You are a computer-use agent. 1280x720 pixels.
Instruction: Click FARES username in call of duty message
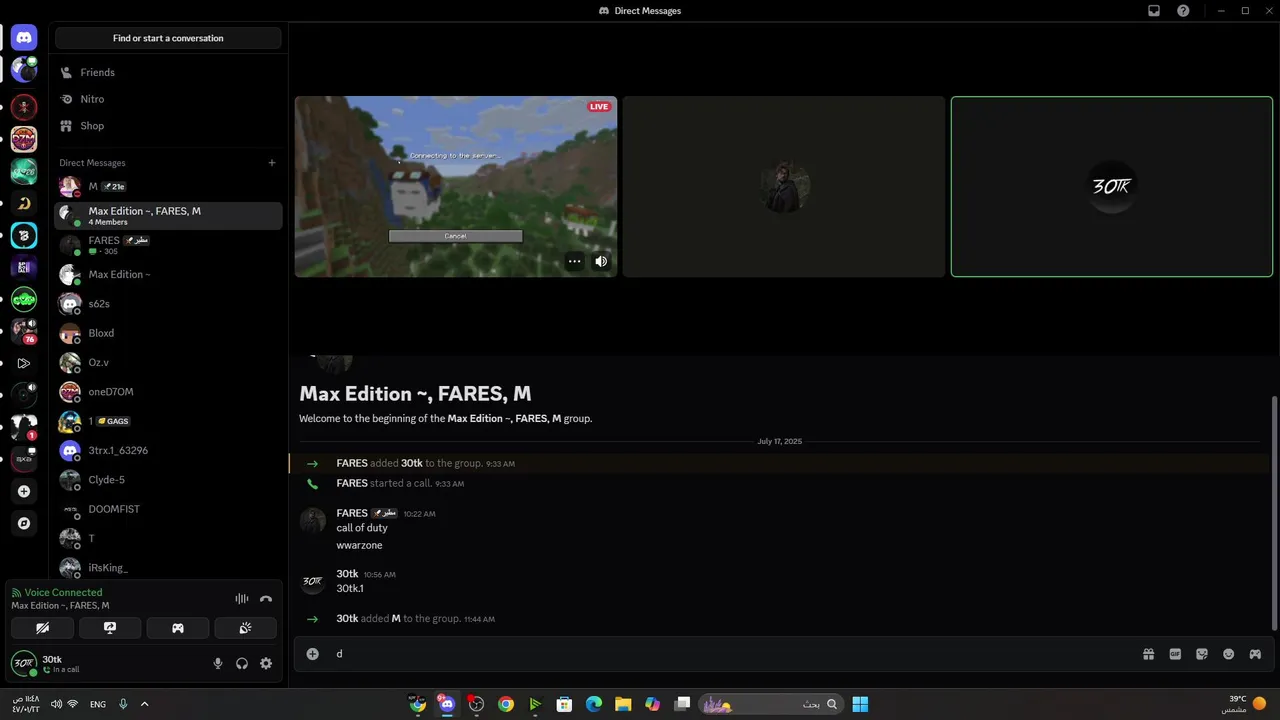[352, 513]
